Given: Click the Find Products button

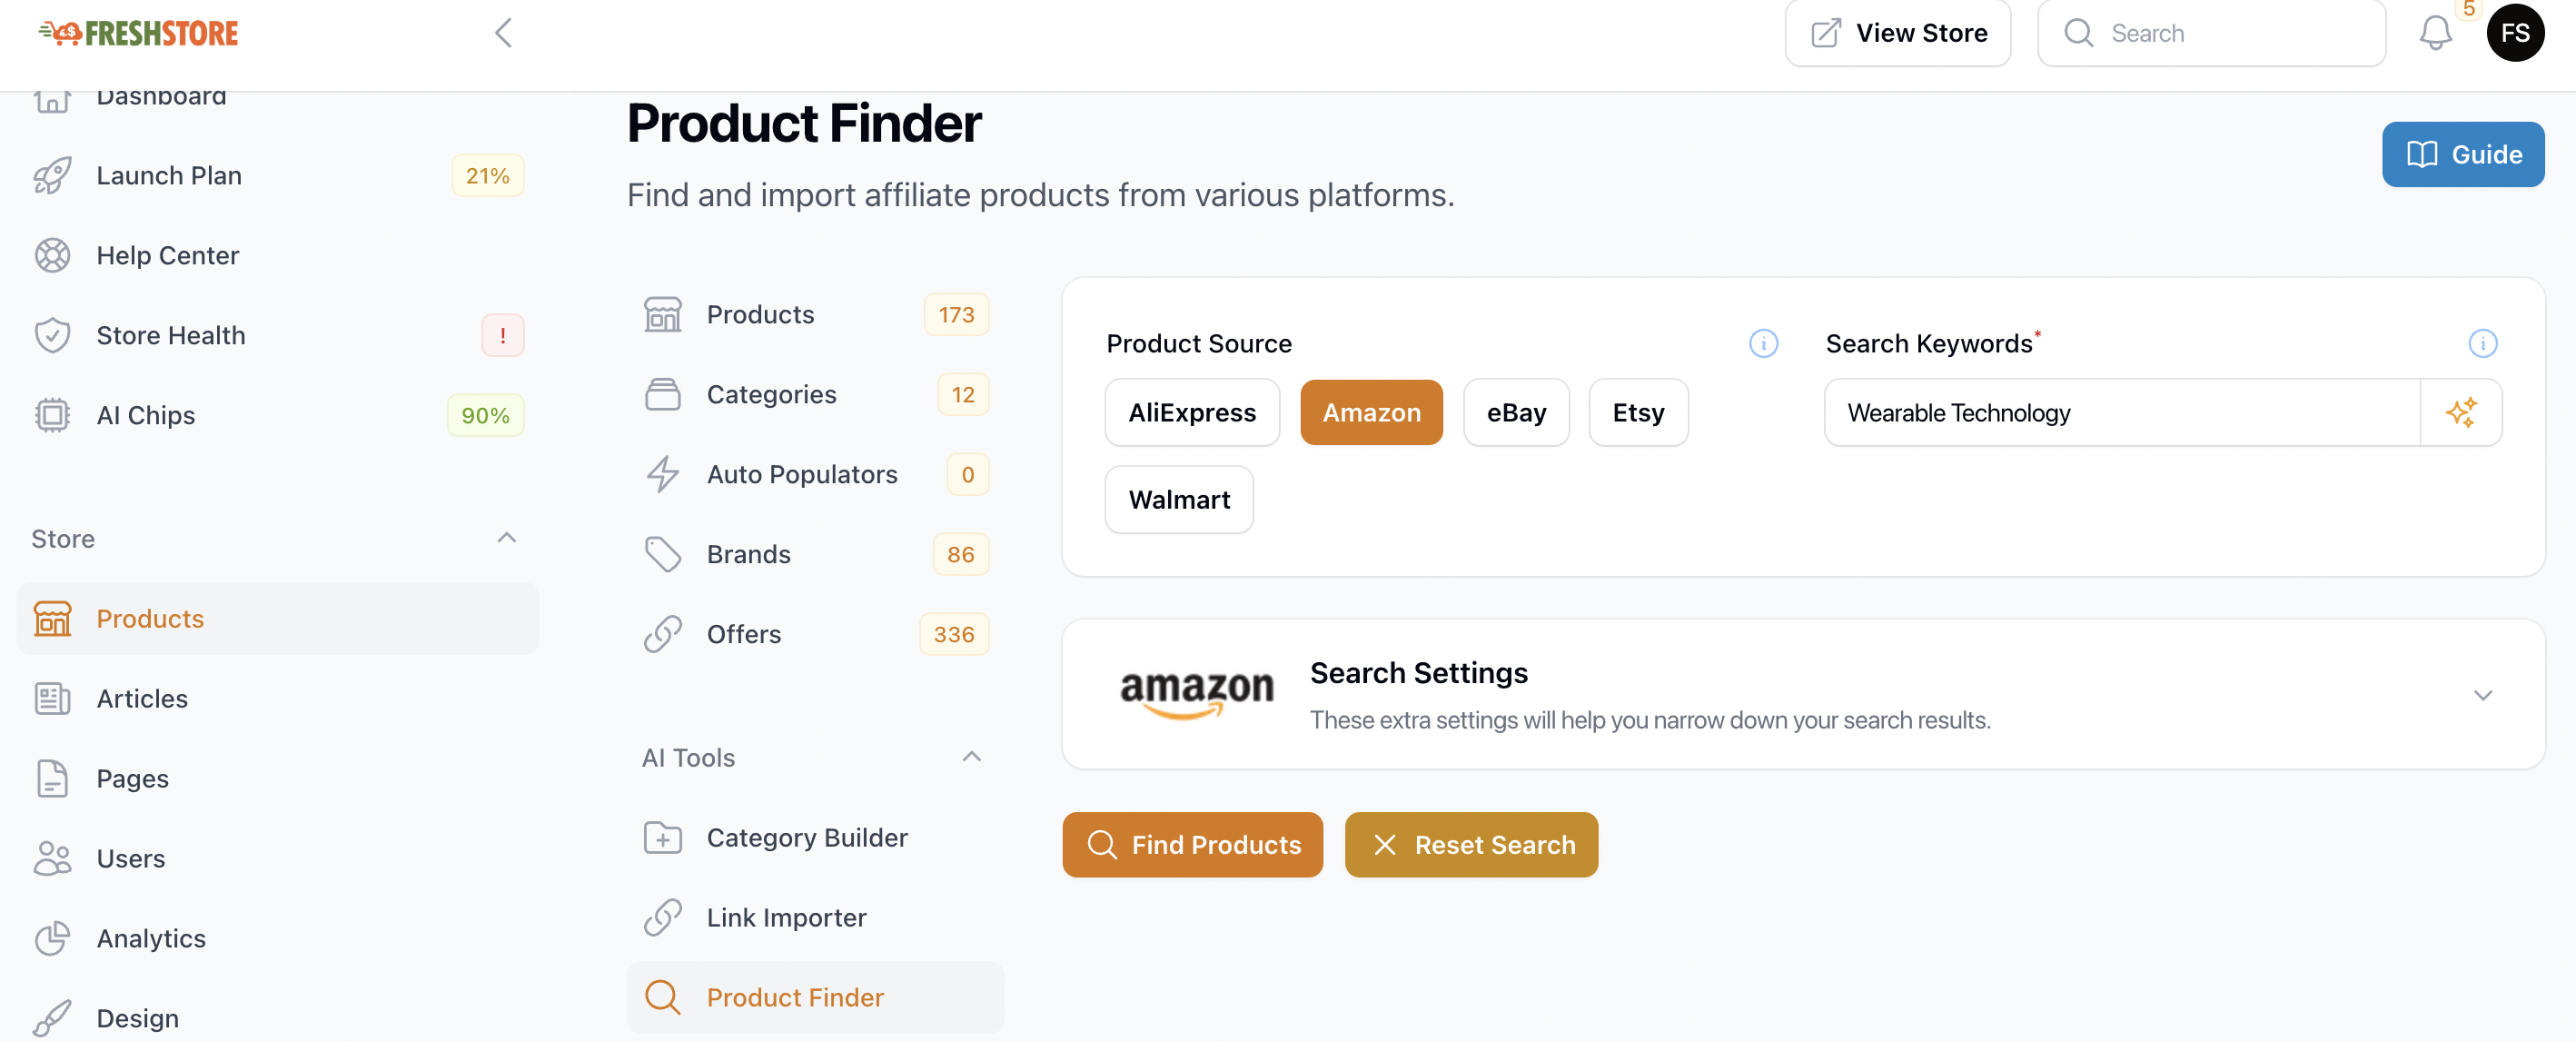Looking at the screenshot, I should [x=1192, y=845].
